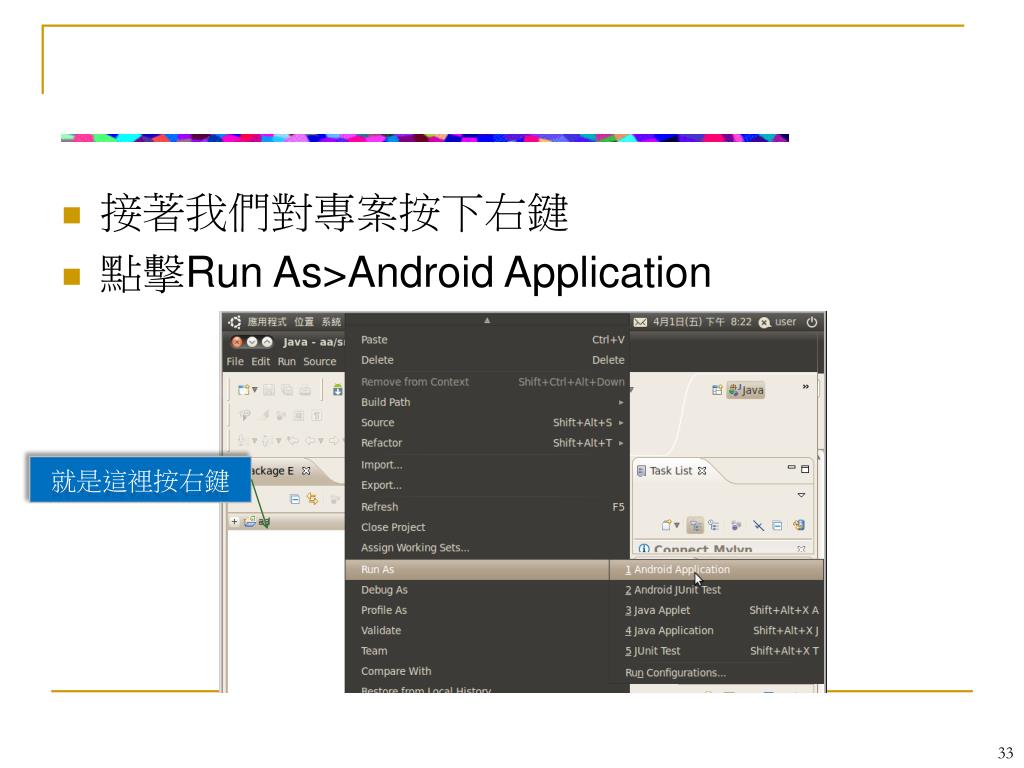1024x768 pixels.
Task: Open the user account menu
Action: 778,322
